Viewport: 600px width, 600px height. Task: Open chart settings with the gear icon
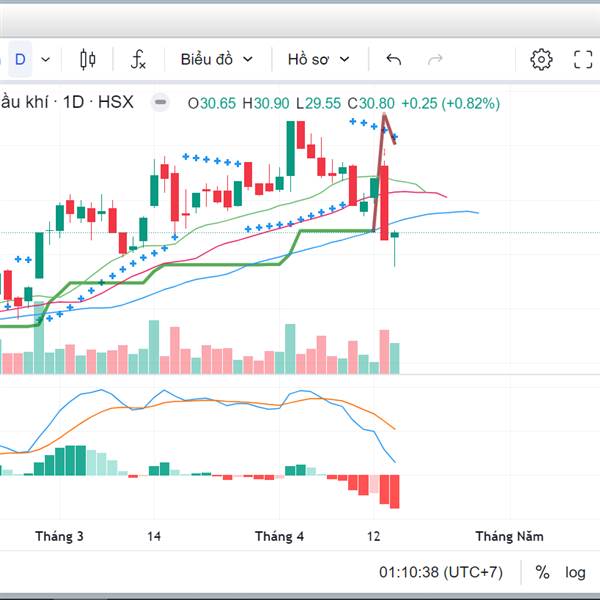pos(541,59)
